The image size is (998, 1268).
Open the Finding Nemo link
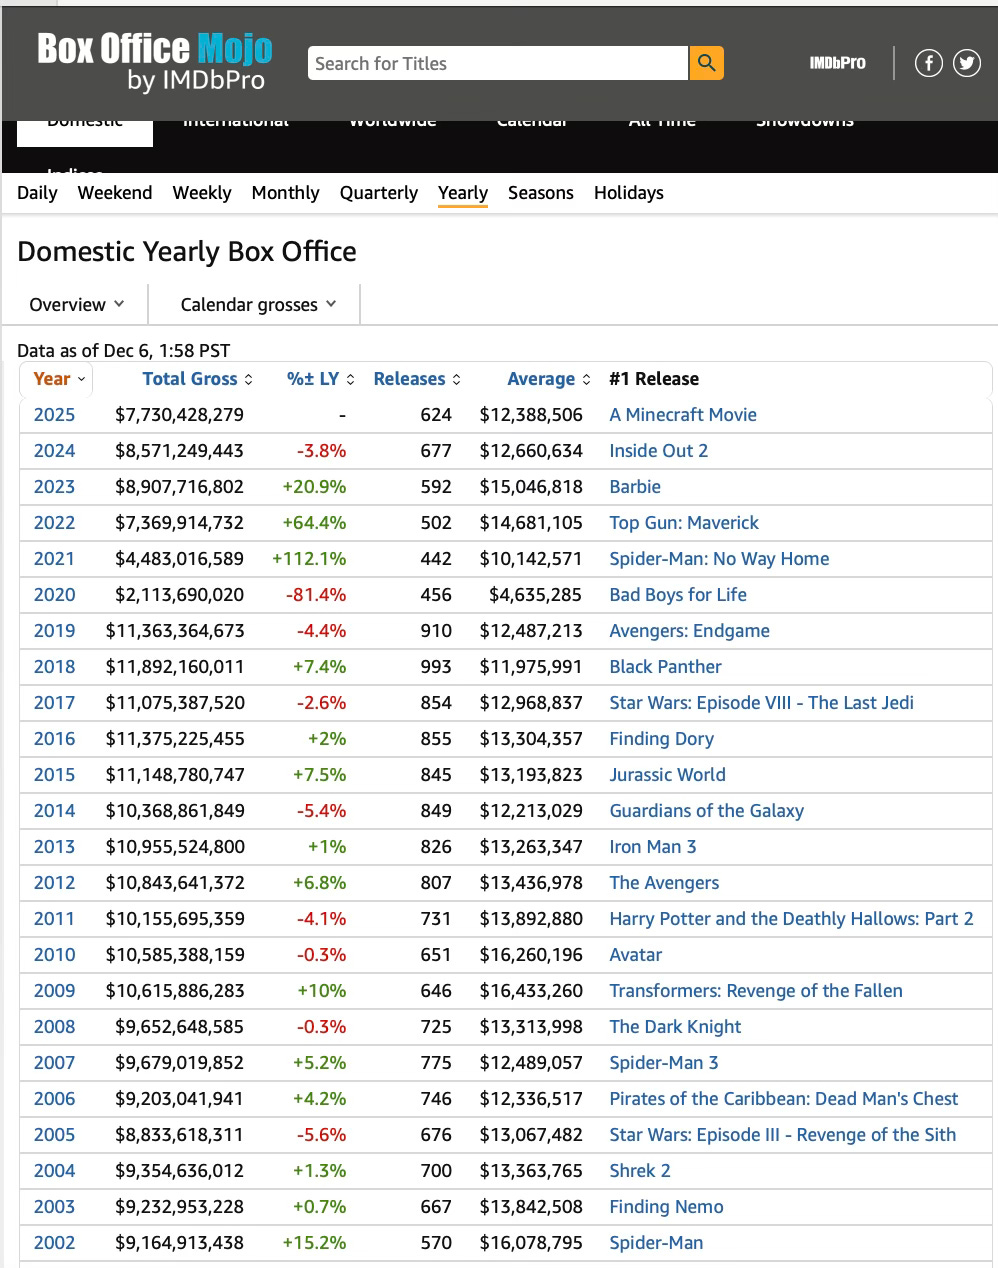click(666, 1207)
